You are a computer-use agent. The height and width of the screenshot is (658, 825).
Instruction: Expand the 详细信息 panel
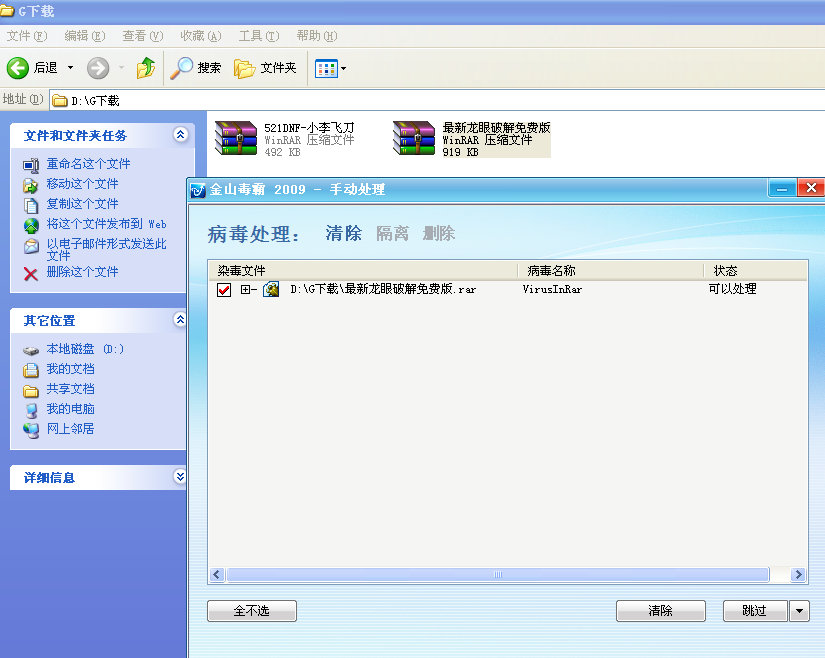pyautogui.click(x=180, y=477)
